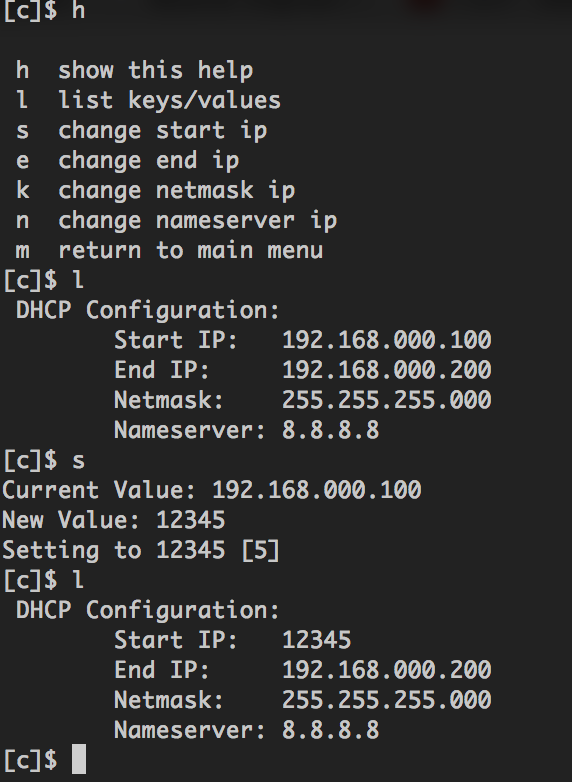Click the 'Setting to 12345 [5]' output line
572x782 pixels.
point(141,550)
